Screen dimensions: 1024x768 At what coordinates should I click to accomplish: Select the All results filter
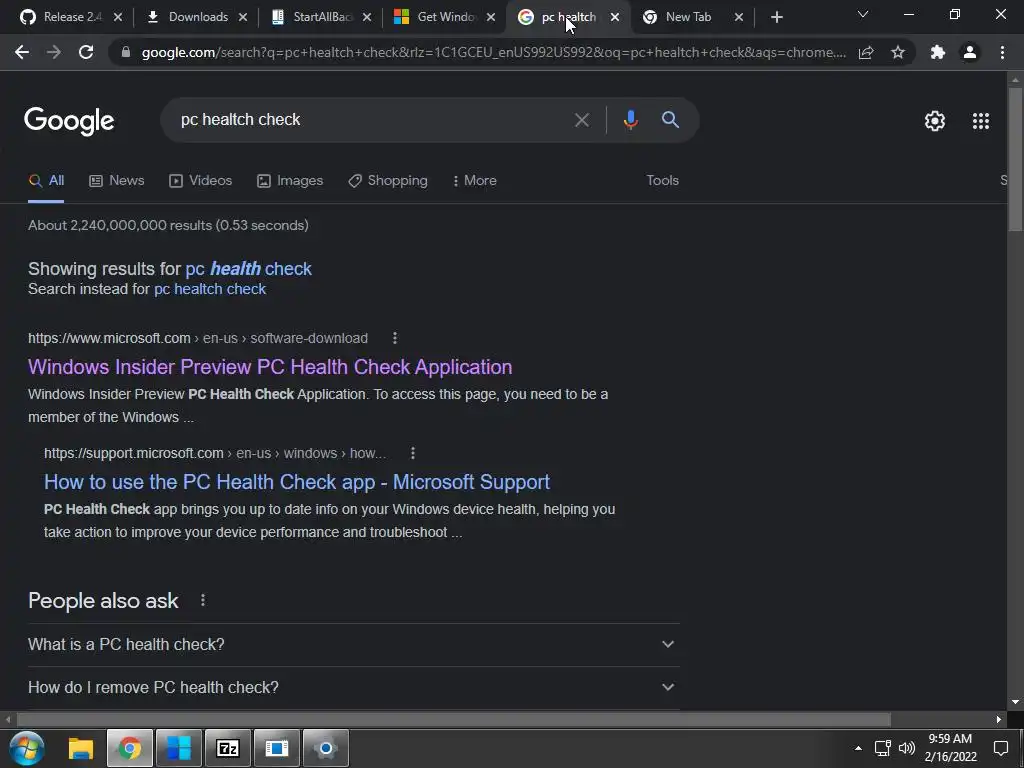click(x=46, y=181)
